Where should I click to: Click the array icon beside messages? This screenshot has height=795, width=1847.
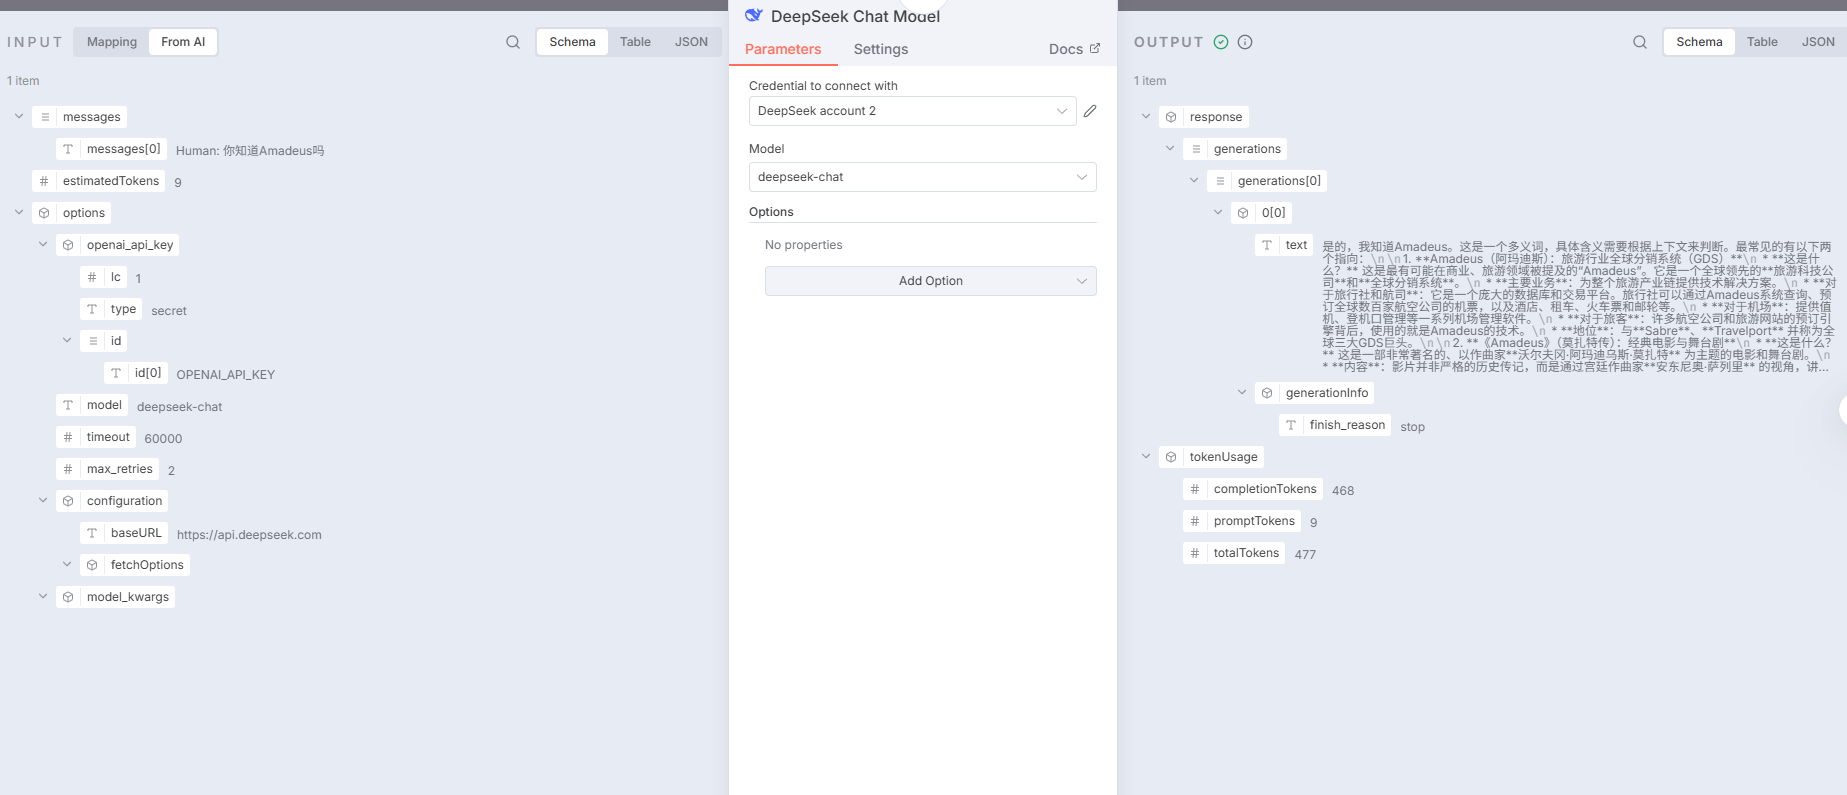(45, 117)
